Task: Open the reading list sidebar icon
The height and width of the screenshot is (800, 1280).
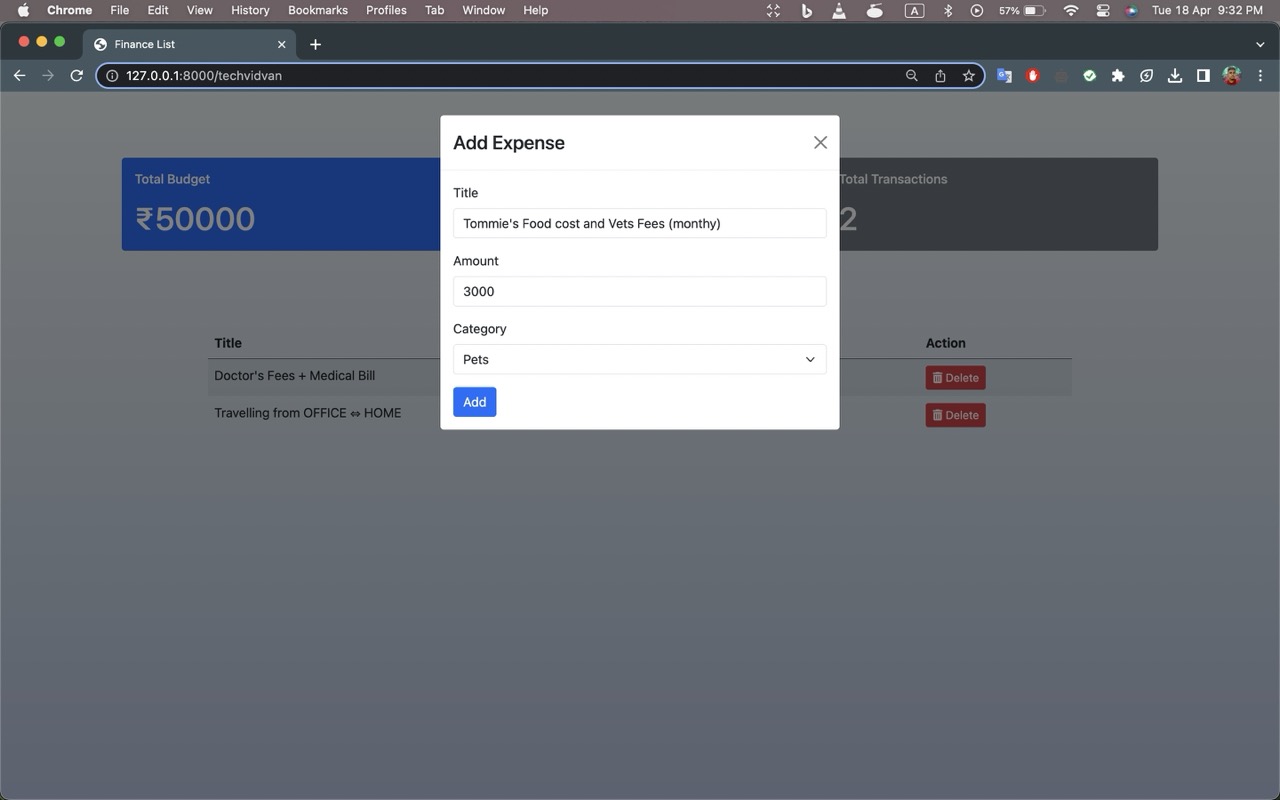Action: 1203,75
